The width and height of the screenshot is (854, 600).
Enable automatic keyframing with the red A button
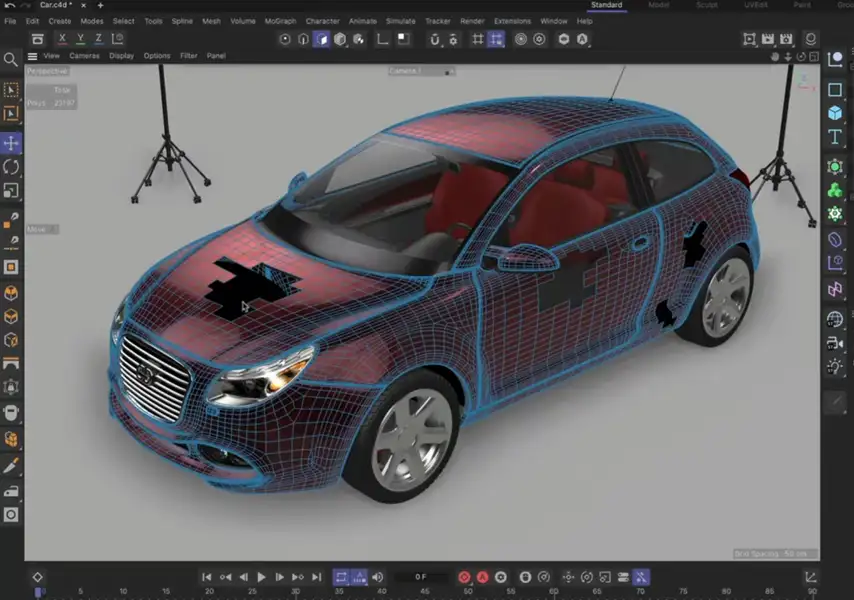click(x=484, y=577)
